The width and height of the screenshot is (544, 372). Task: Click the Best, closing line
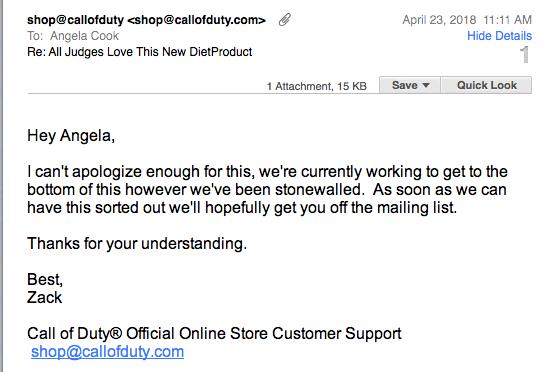pyautogui.click(x=45, y=279)
